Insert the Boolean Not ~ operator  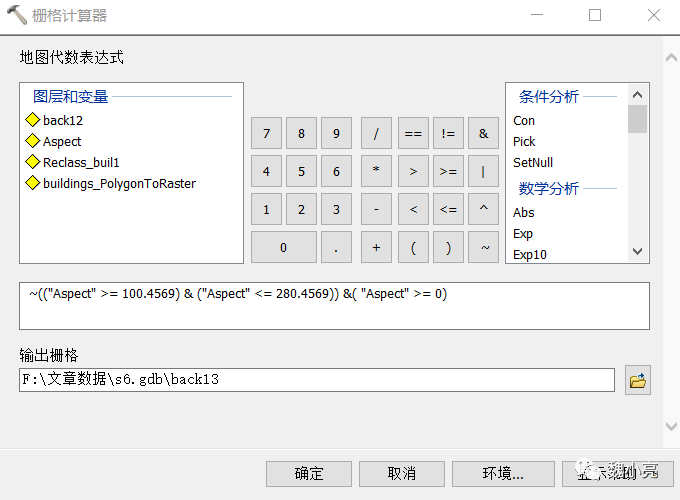point(484,247)
